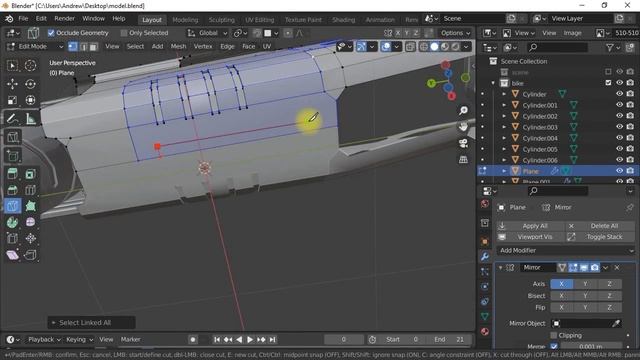Switch perspective/orthographic grid icon
Image resolution: width=640 pixels, height=360 pixels.
click(x=463, y=159)
